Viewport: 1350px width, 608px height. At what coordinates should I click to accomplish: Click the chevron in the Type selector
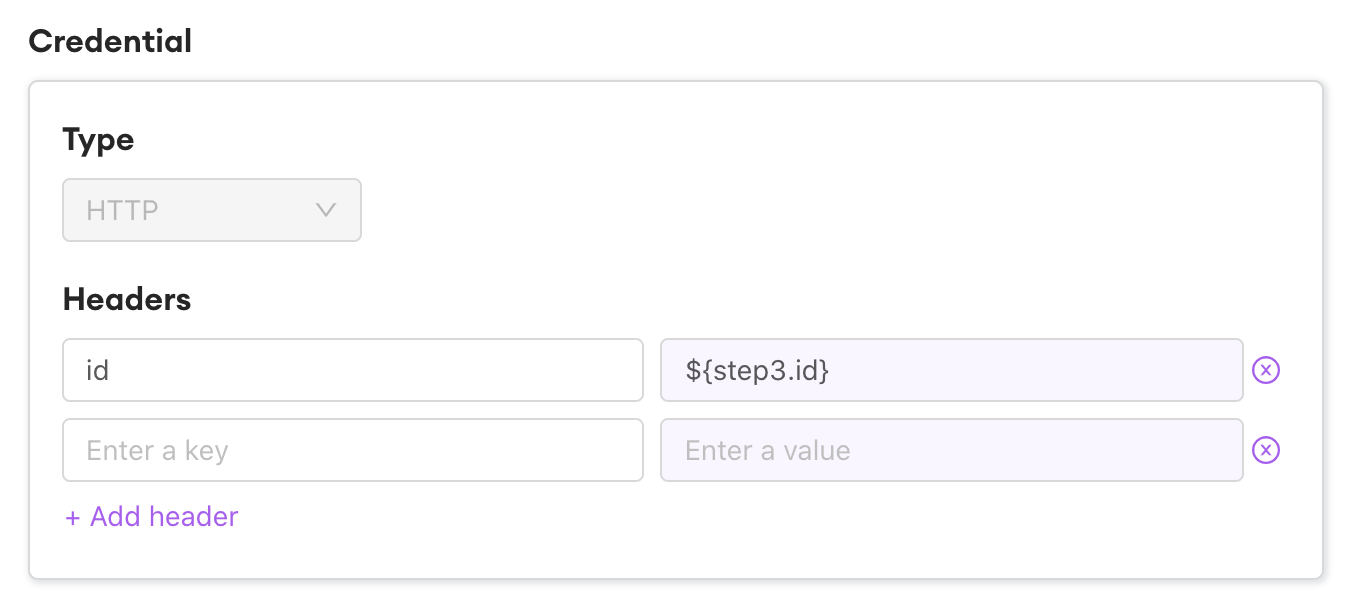325,210
